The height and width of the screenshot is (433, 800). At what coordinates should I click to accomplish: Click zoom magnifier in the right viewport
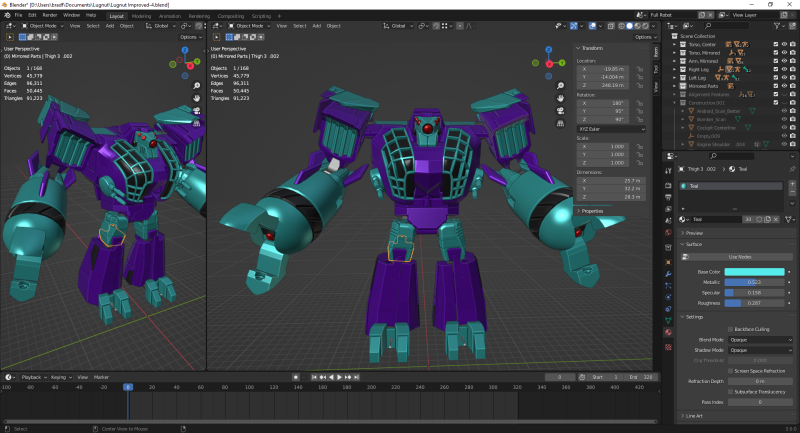[560, 86]
